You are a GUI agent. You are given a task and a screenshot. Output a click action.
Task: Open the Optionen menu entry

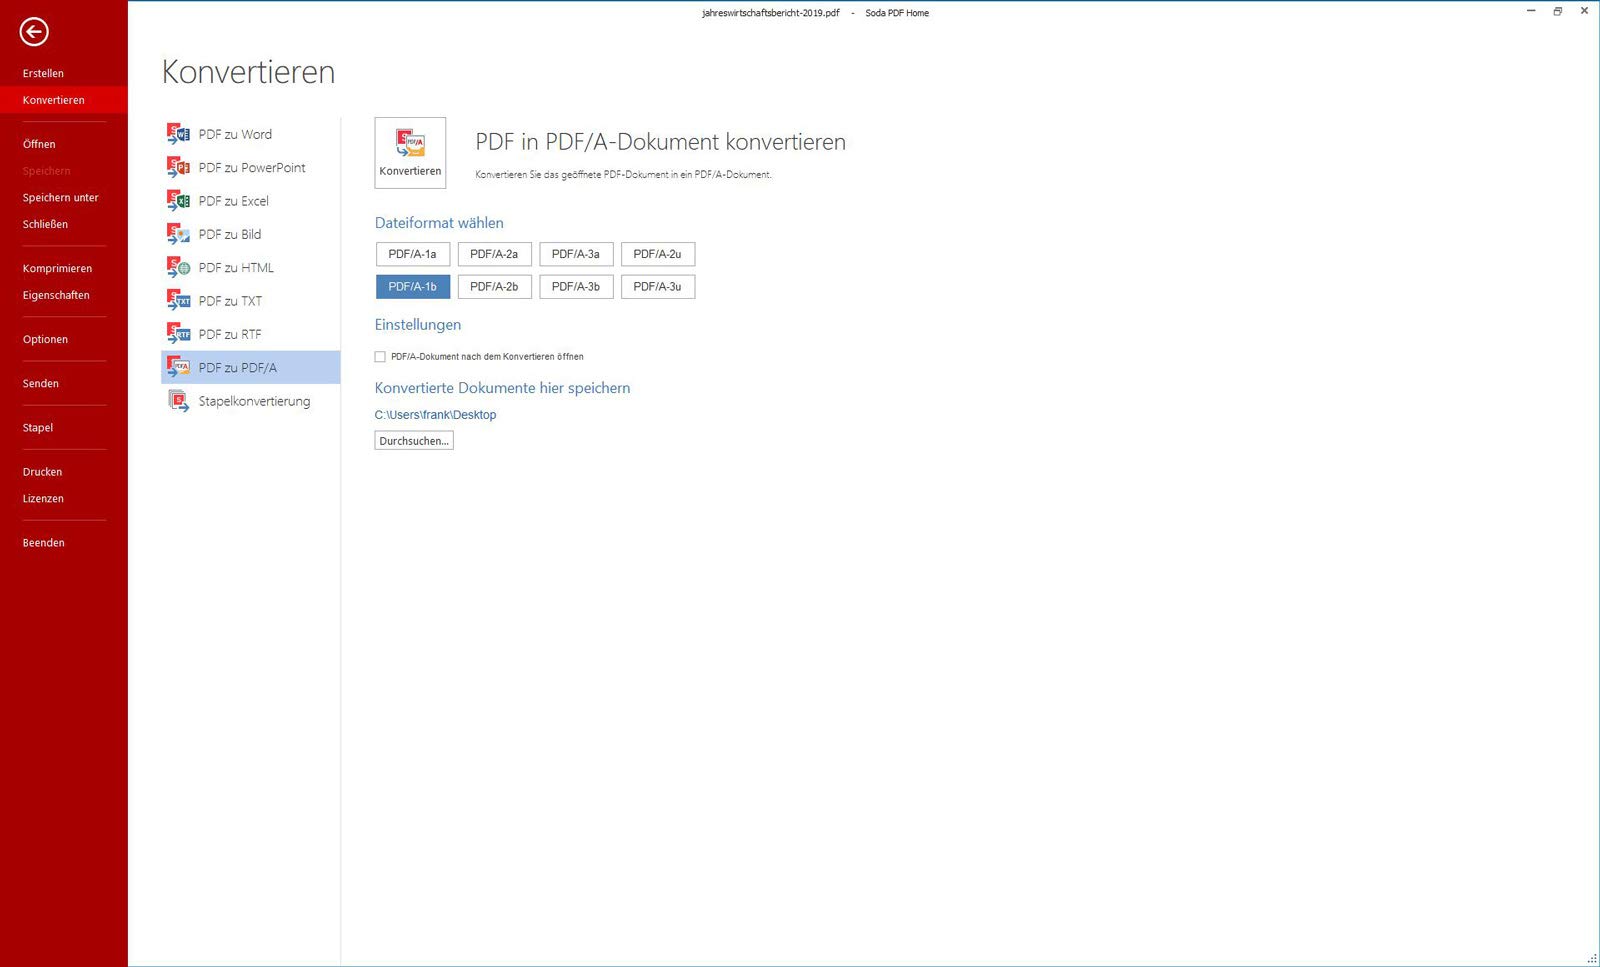coord(46,340)
